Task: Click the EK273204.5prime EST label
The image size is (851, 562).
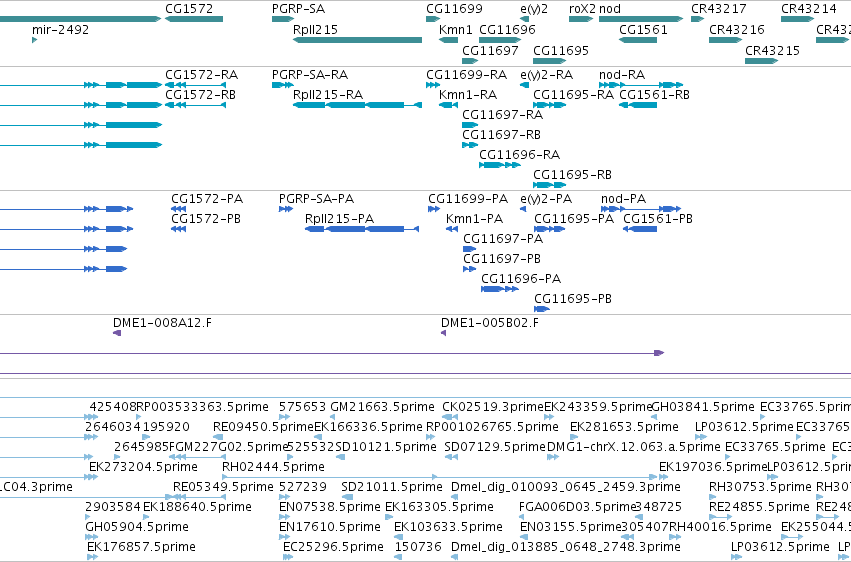Action: click(x=143, y=468)
